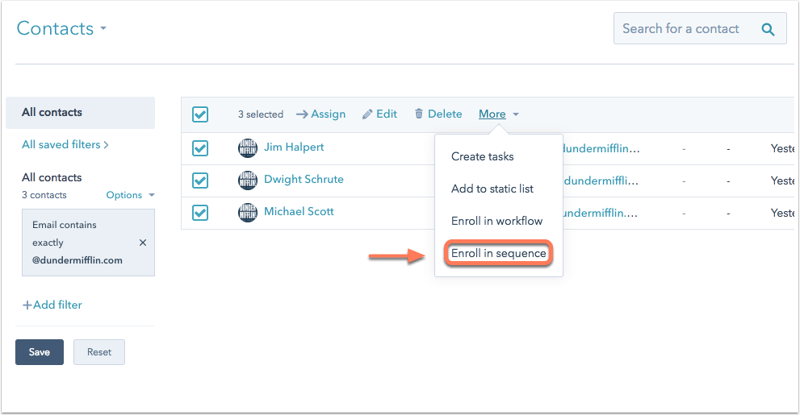Open Dwight Schrute's contact link
The image size is (800, 415).
click(304, 179)
